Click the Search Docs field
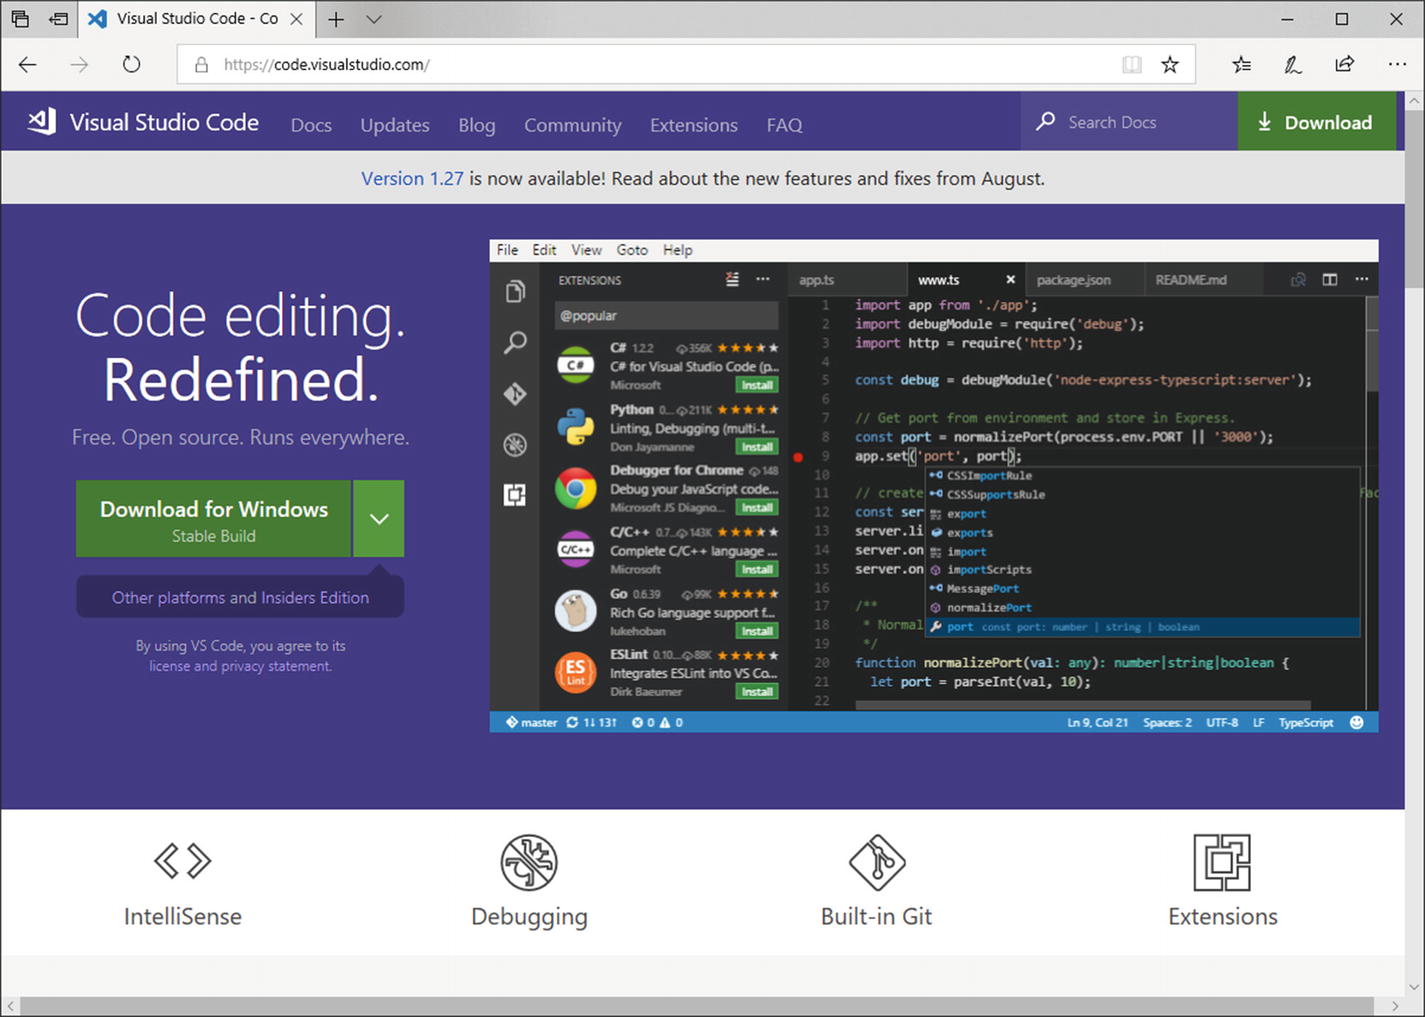Image resolution: width=1425 pixels, height=1017 pixels. pos(1130,122)
